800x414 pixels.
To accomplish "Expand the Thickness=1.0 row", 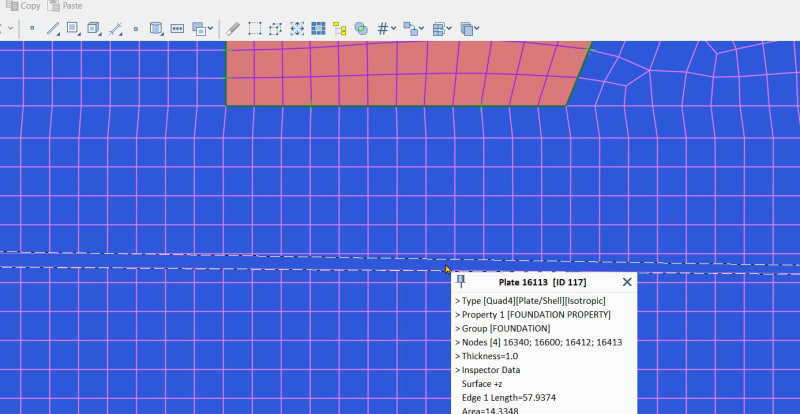I will 487,356.
